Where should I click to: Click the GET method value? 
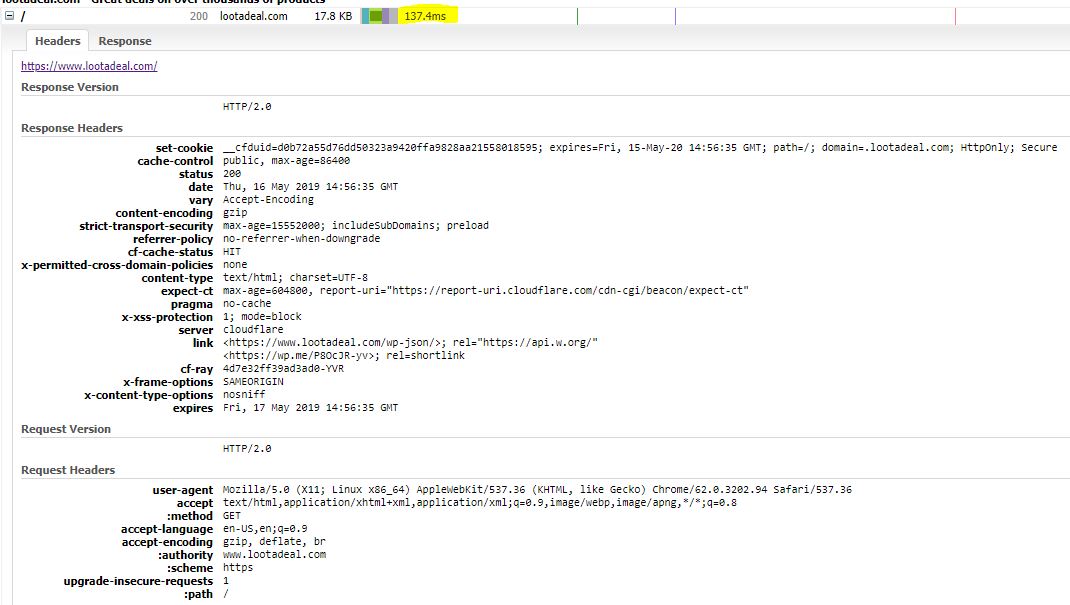point(231,516)
